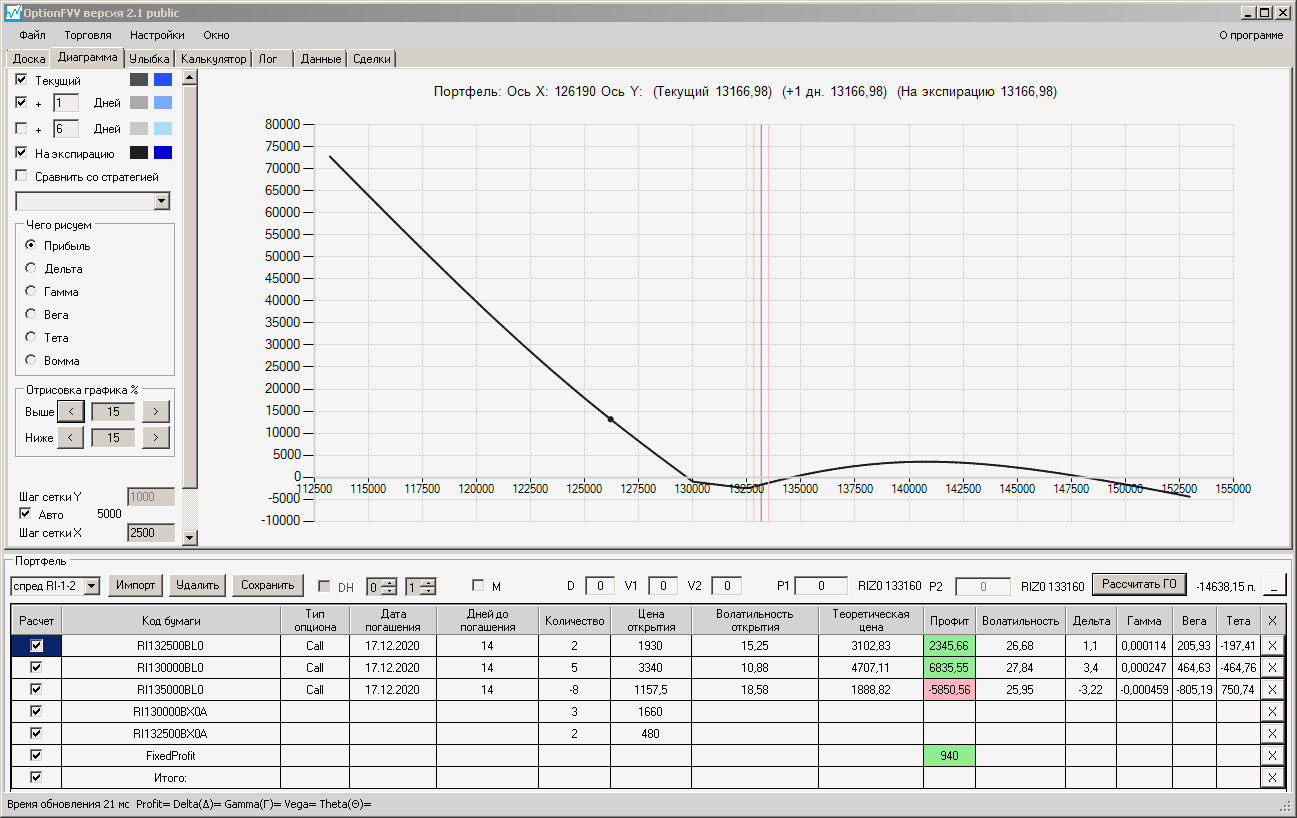Screen dimensions: 1297x818
Task: Click the X on the FixedProfit row
Action: 1272,756
